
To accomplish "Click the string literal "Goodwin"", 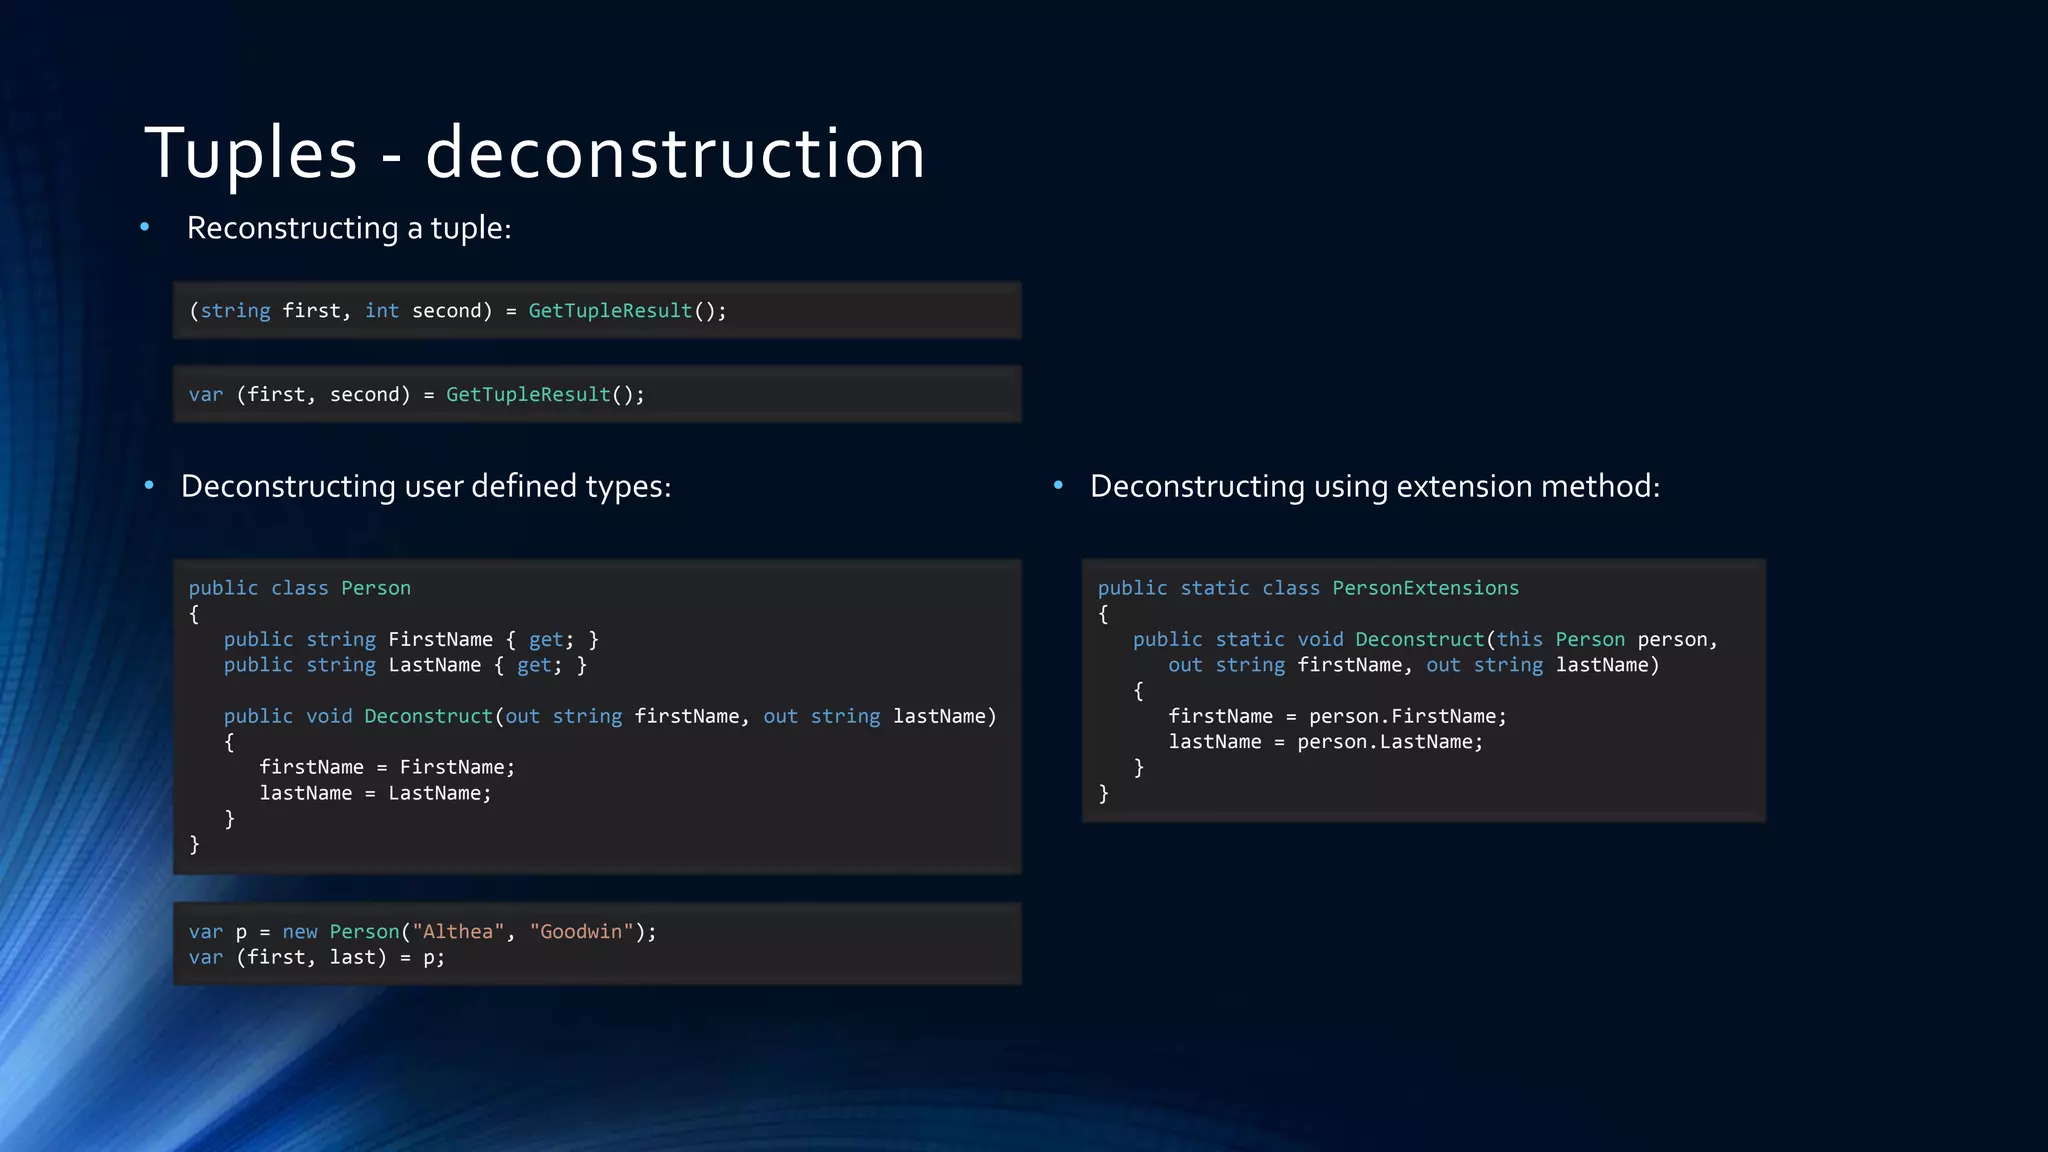I will (582, 931).
